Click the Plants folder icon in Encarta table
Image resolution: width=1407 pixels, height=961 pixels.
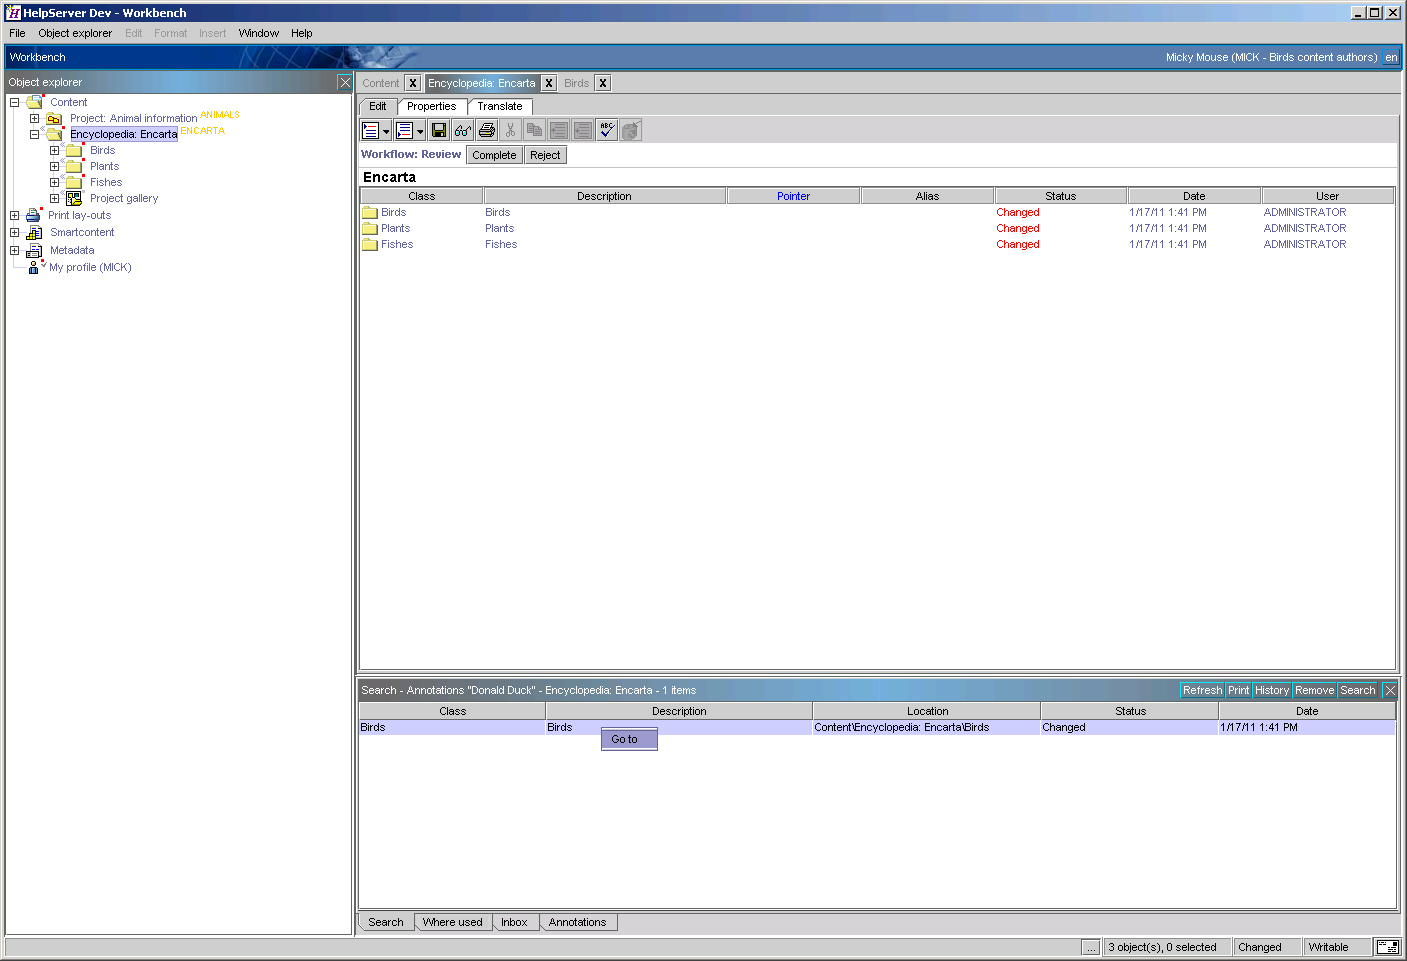point(370,228)
